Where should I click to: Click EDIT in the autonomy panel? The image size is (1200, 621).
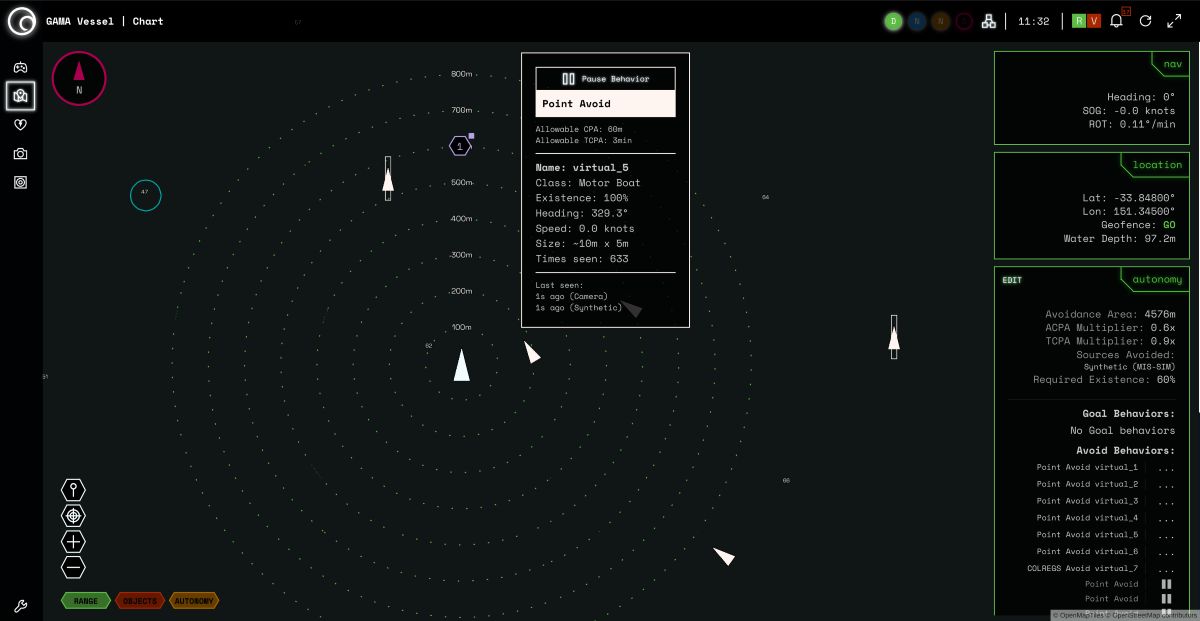tap(1012, 280)
